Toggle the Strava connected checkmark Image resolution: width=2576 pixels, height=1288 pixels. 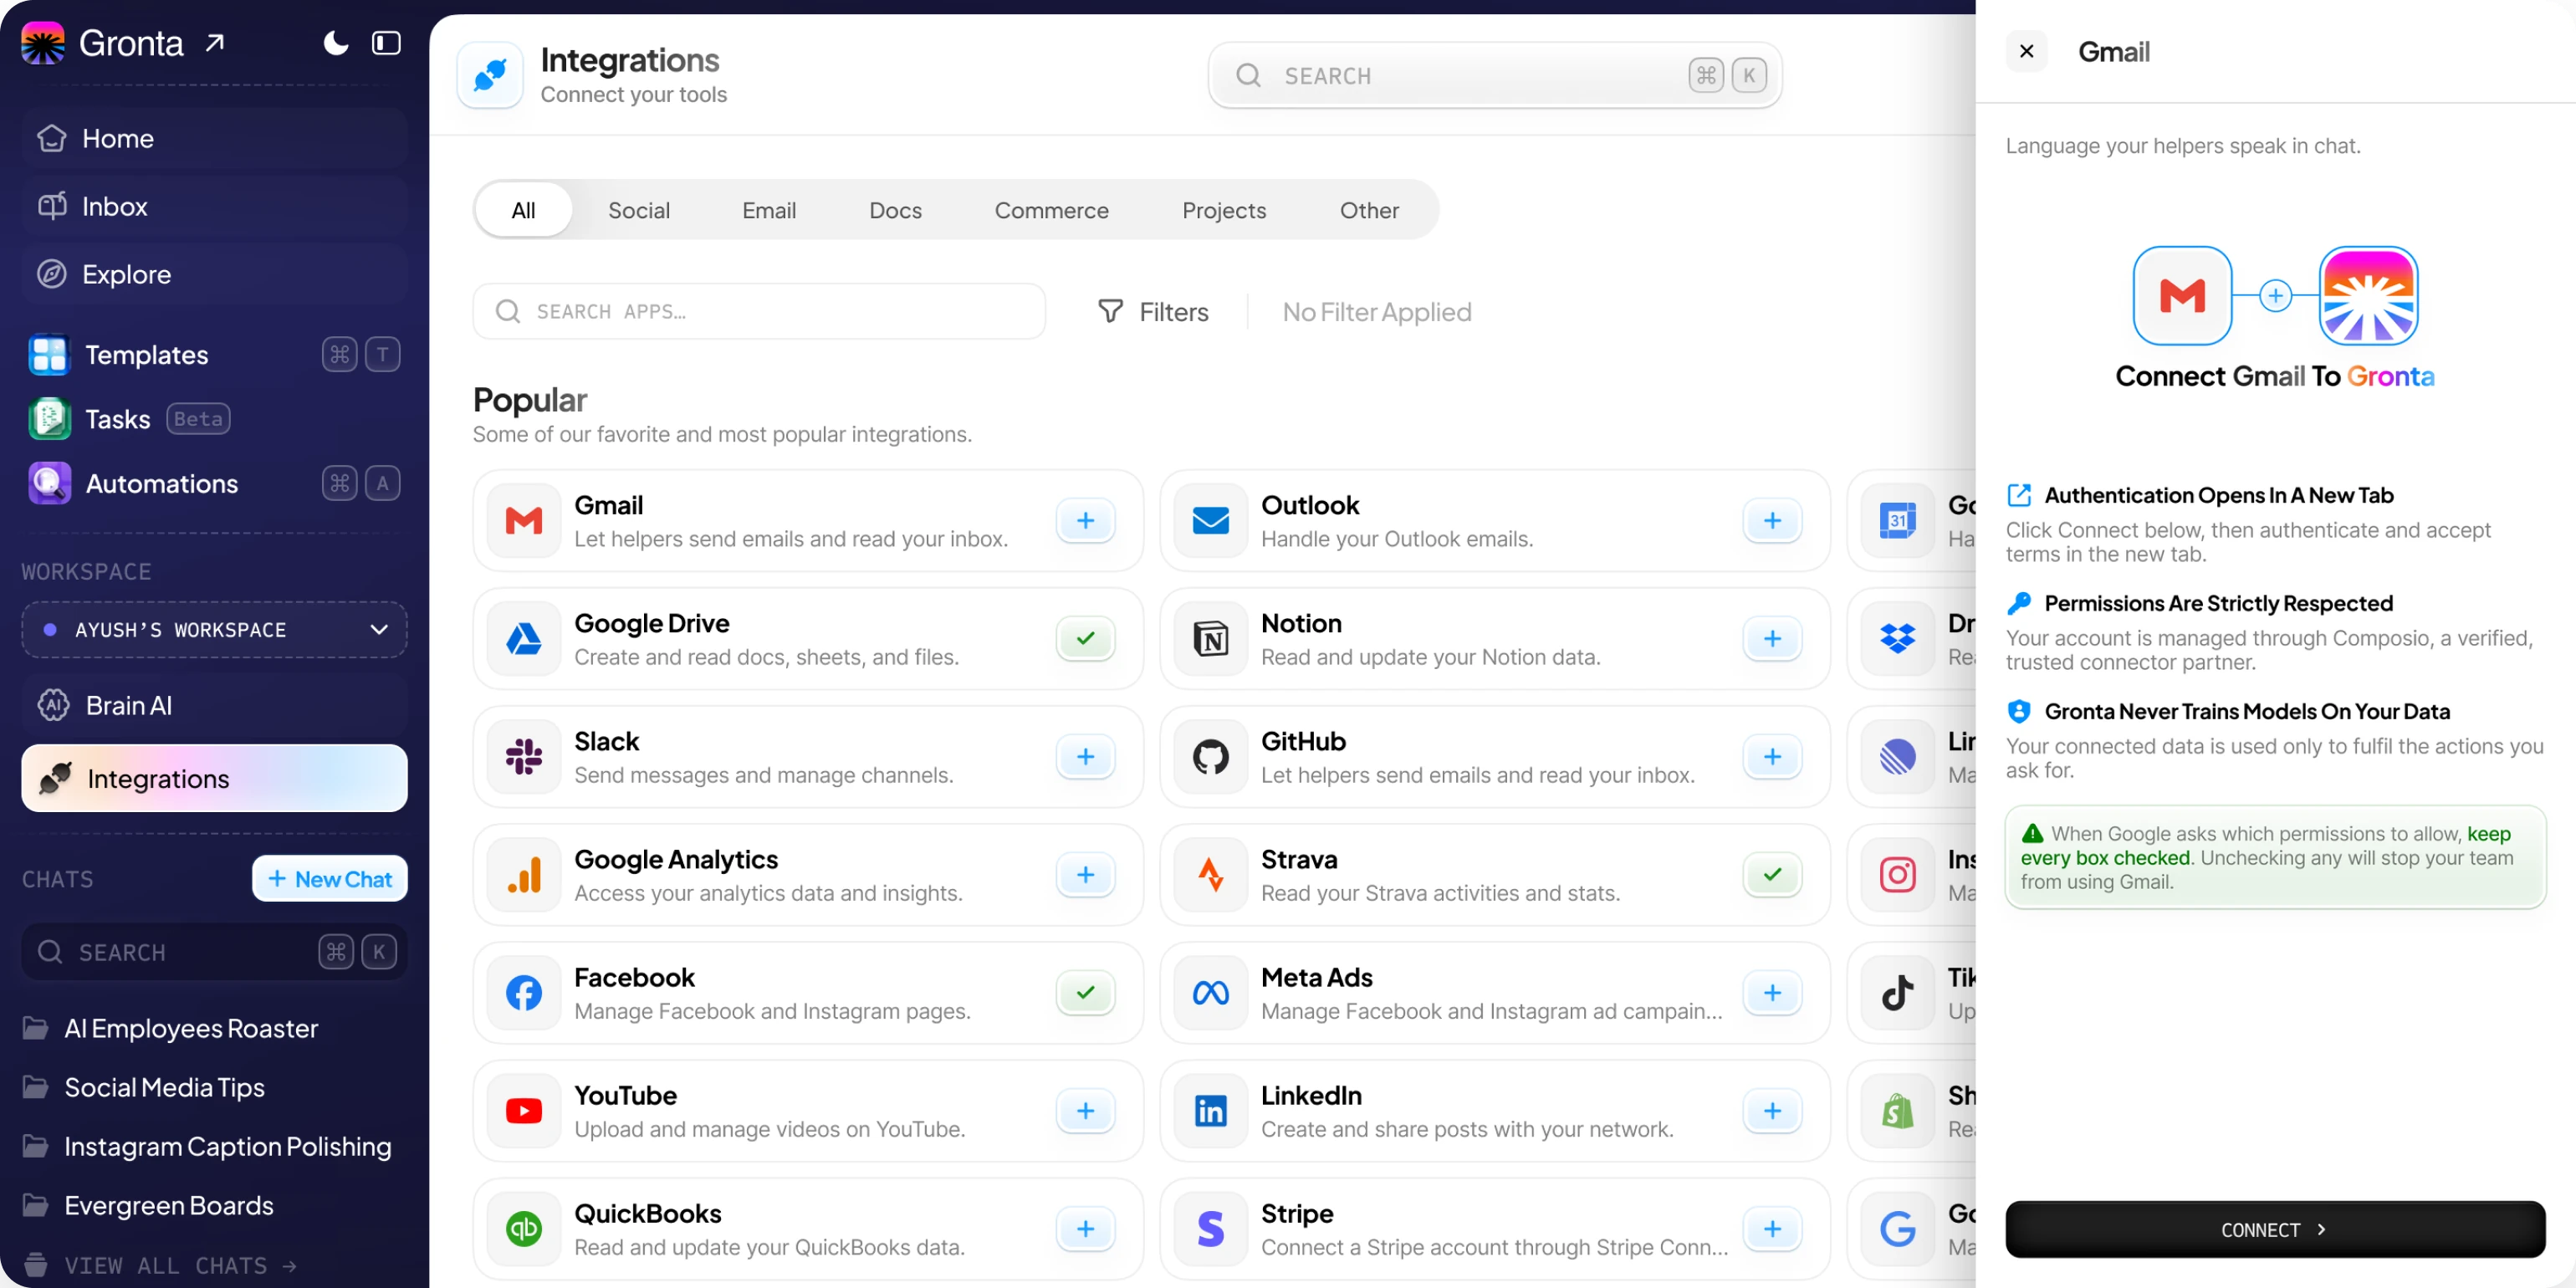pos(1772,874)
